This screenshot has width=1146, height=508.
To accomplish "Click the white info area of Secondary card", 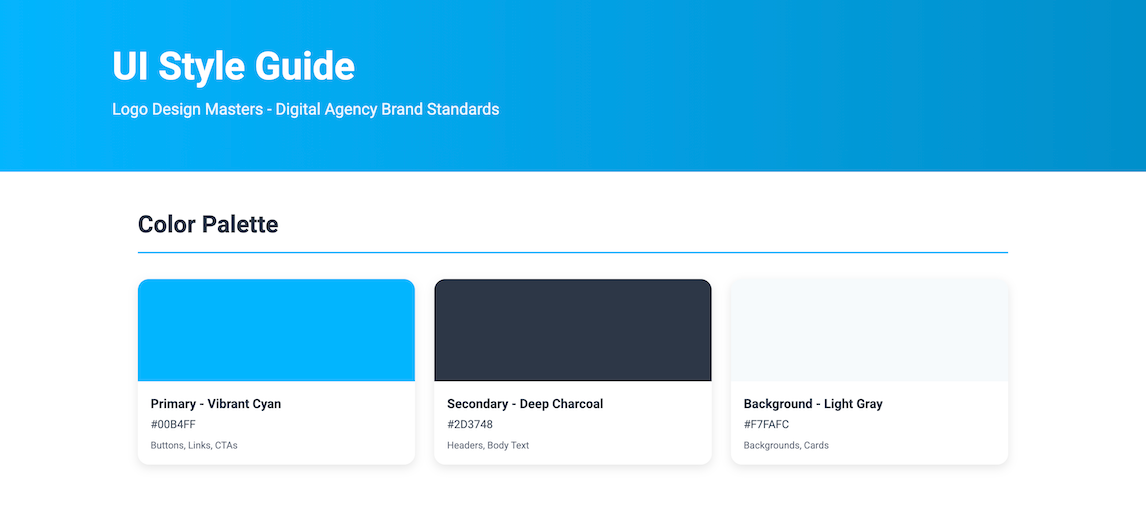I will [640, 432].
